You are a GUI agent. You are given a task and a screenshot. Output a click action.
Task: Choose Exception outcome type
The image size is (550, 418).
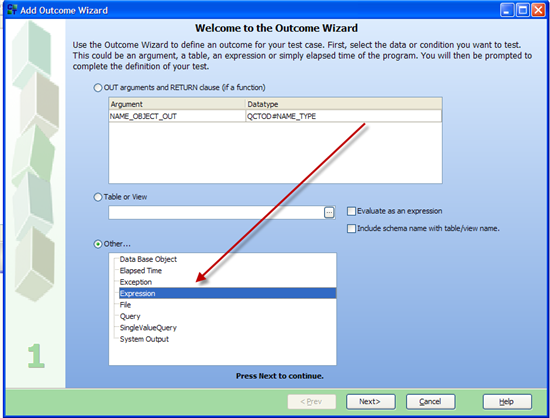(x=136, y=282)
